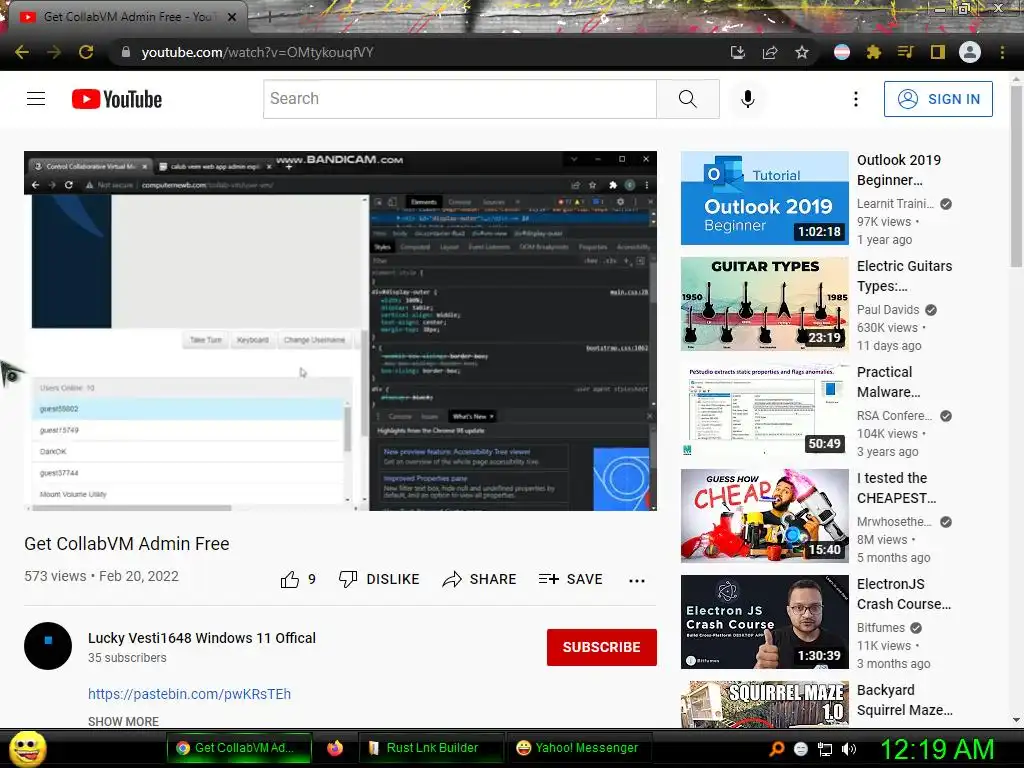The width and height of the screenshot is (1024, 768).
Task: Click the tray network icon
Action: tap(825, 749)
